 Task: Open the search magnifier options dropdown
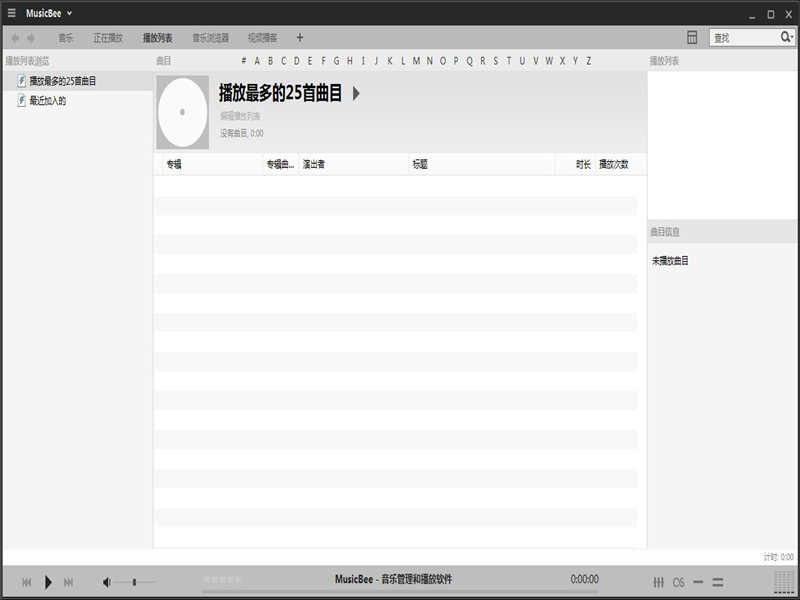point(787,37)
